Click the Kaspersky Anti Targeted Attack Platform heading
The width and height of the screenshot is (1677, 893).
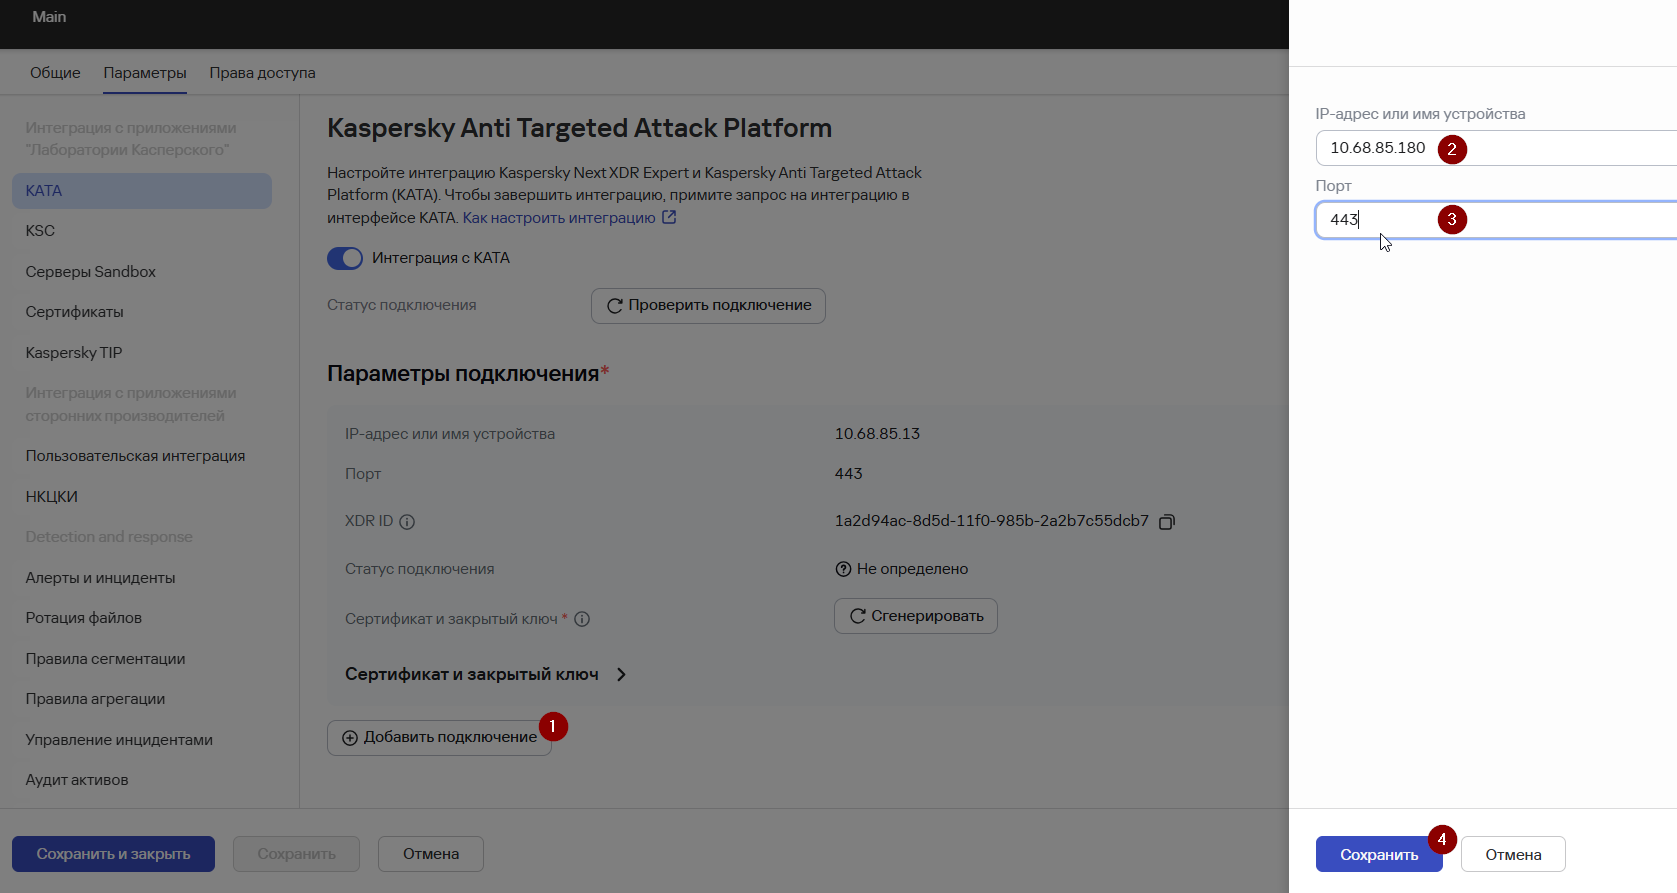580,128
